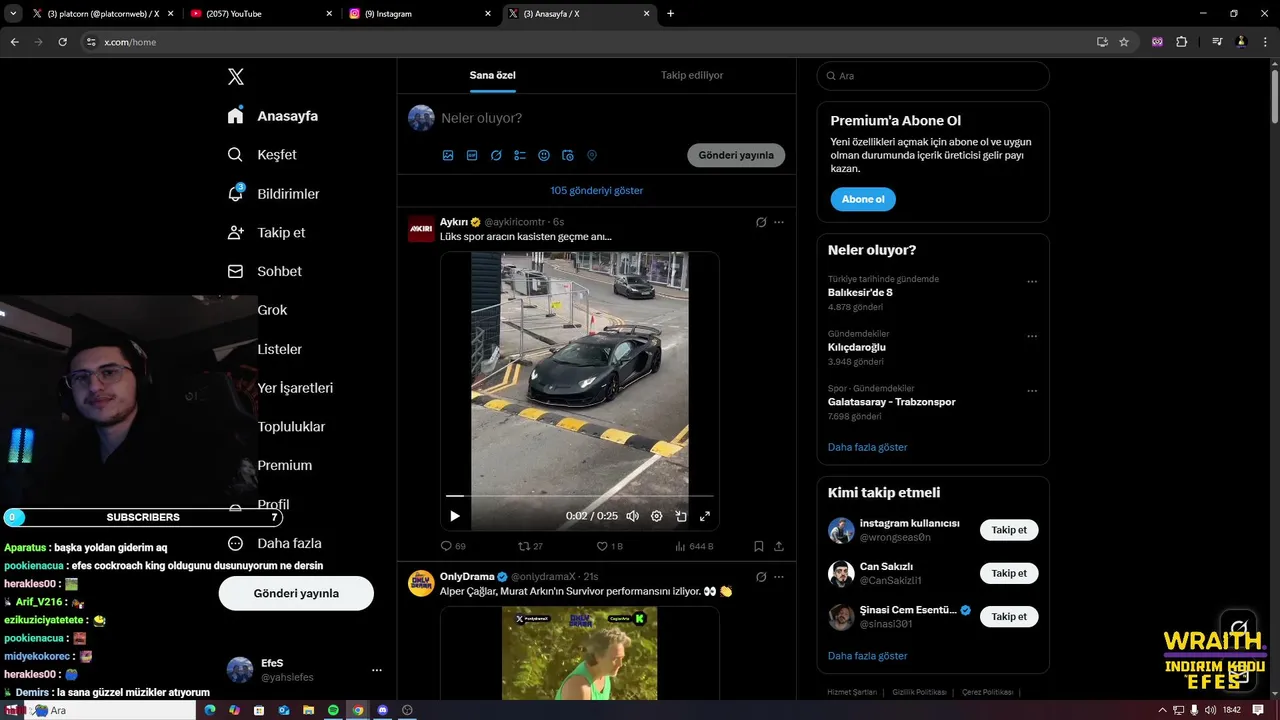Open Bildirimler notifications with badge
The image size is (1280, 720).
(273, 194)
